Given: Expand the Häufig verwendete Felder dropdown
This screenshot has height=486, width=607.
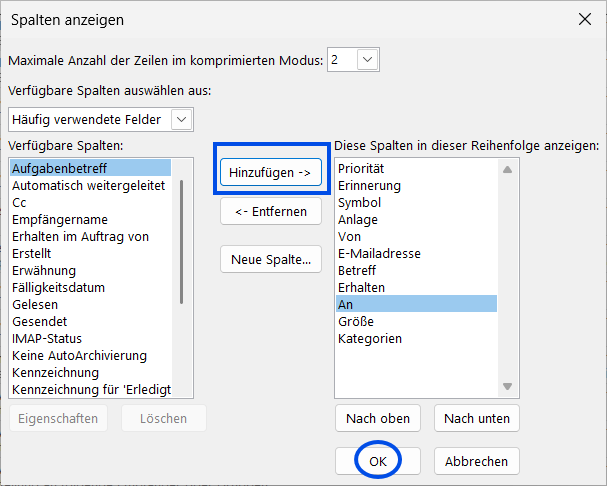Looking at the screenshot, I should point(180,120).
